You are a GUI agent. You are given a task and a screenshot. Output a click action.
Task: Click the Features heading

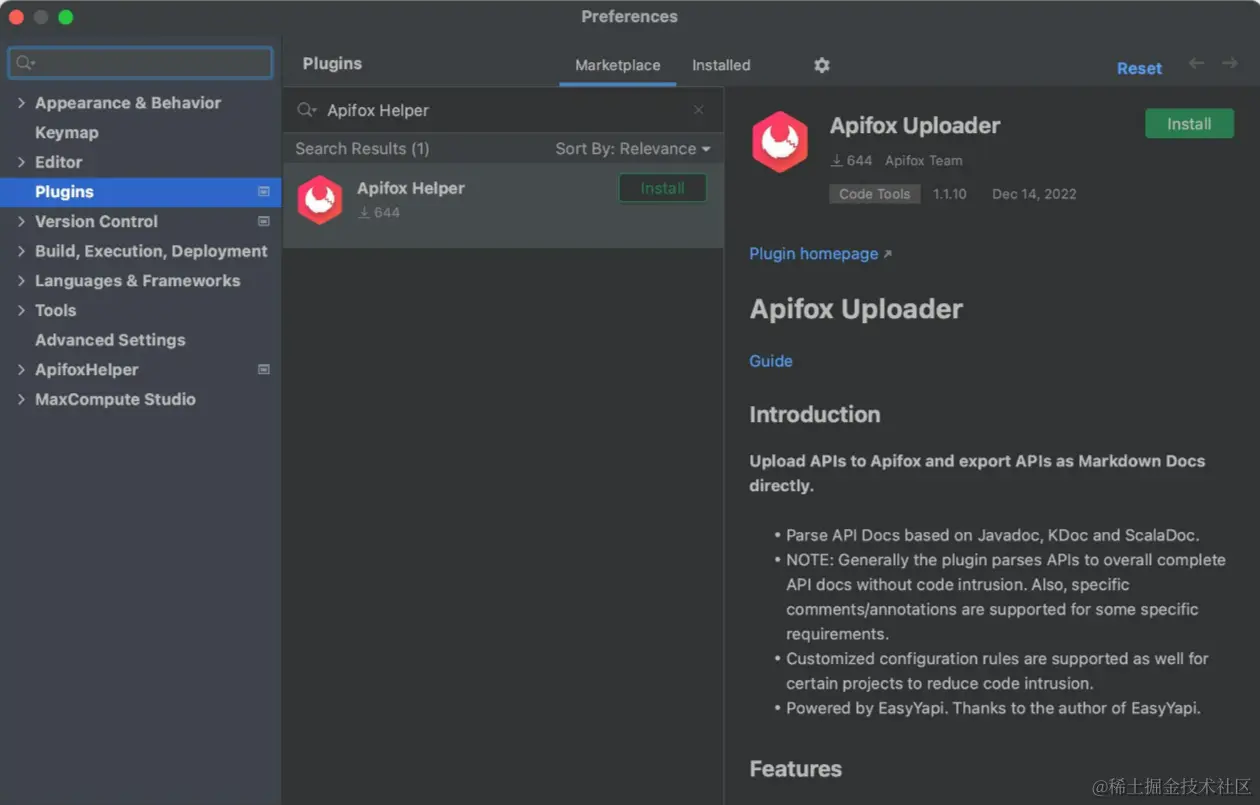pos(796,769)
